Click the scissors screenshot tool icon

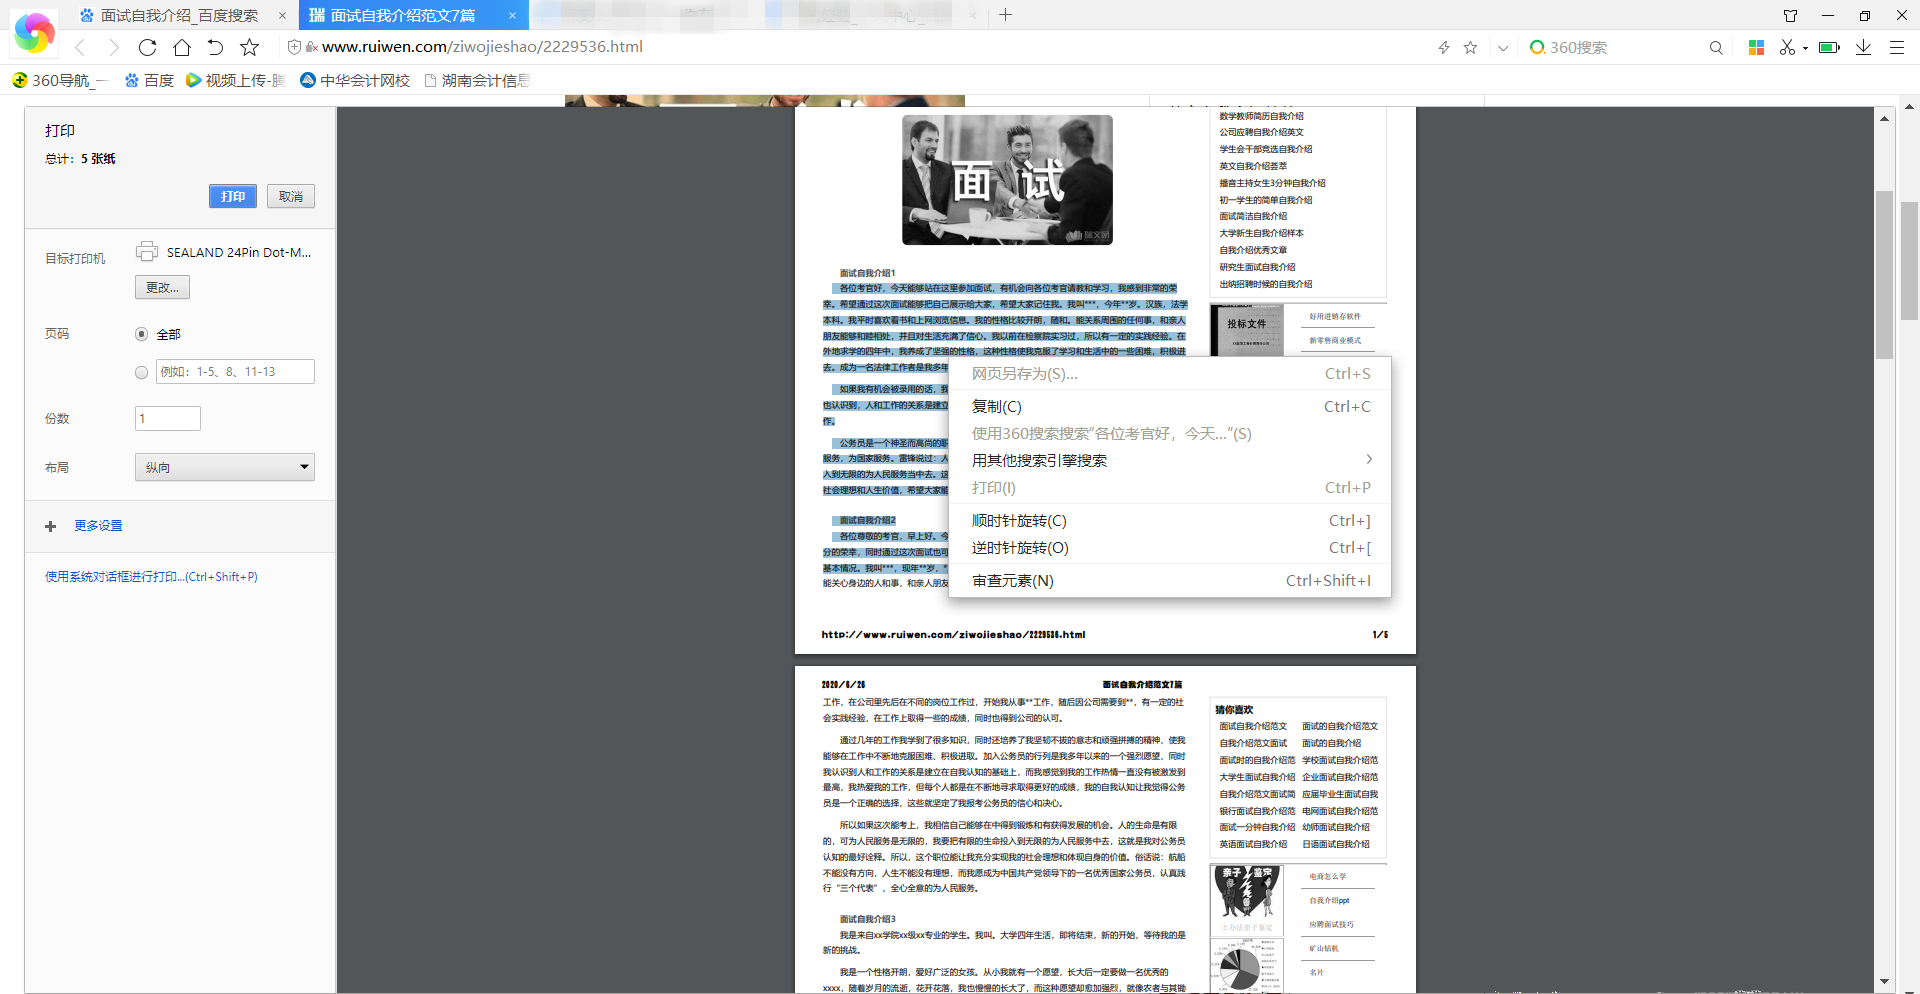pos(1787,47)
